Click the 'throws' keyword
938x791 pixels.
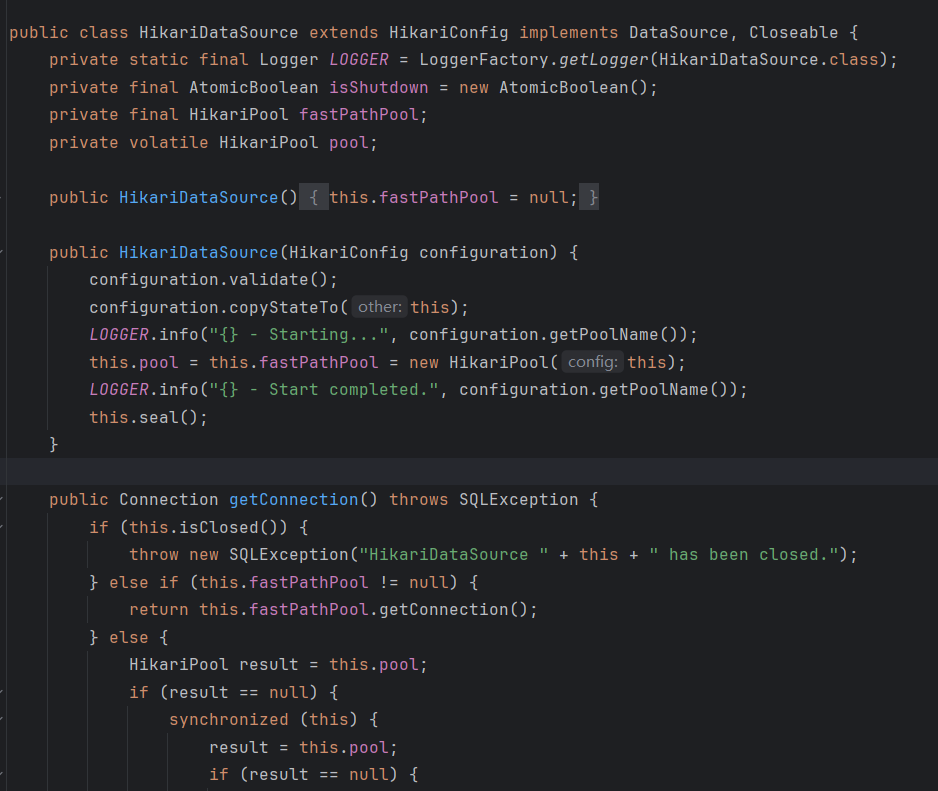(x=418, y=500)
